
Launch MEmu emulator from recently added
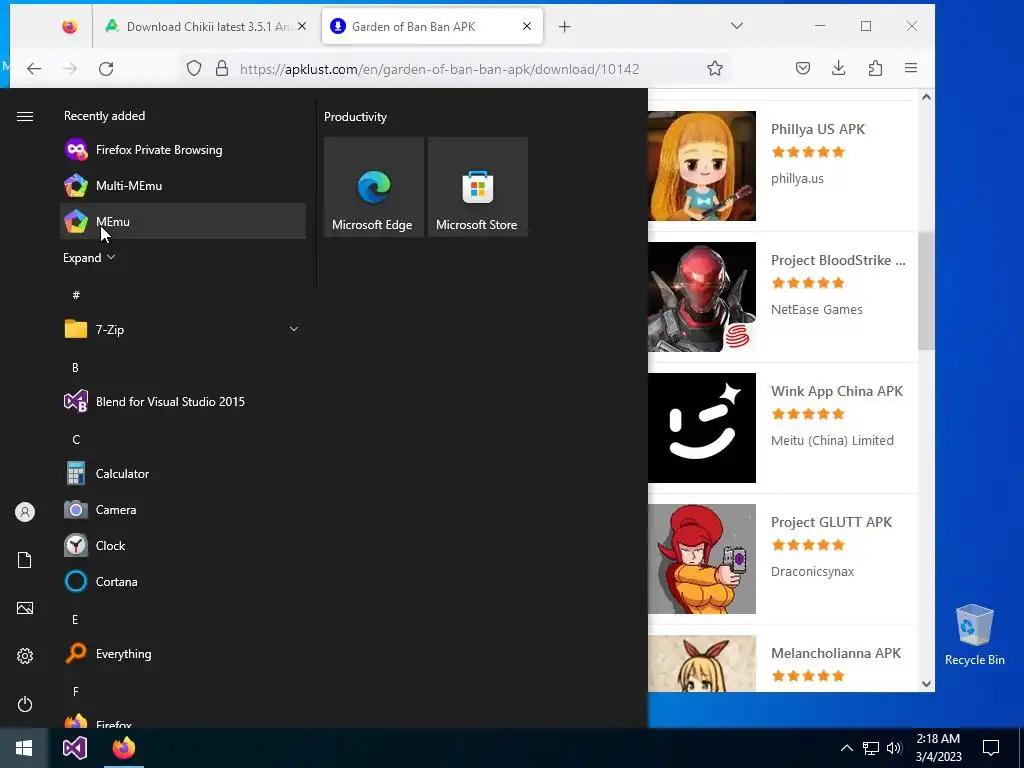coord(183,221)
